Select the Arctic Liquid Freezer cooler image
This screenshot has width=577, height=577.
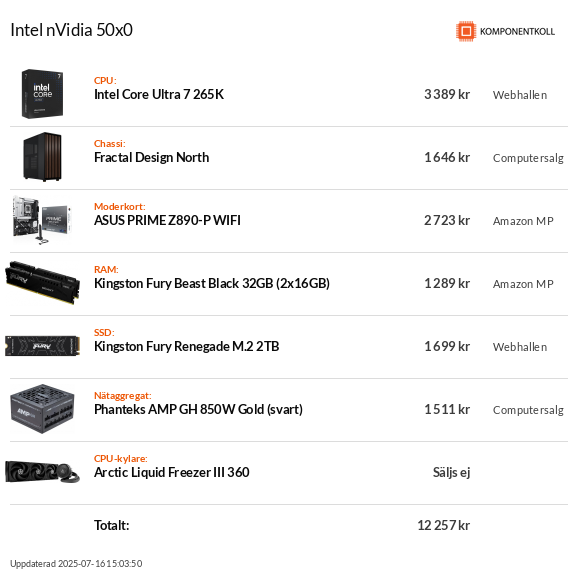(x=42, y=472)
